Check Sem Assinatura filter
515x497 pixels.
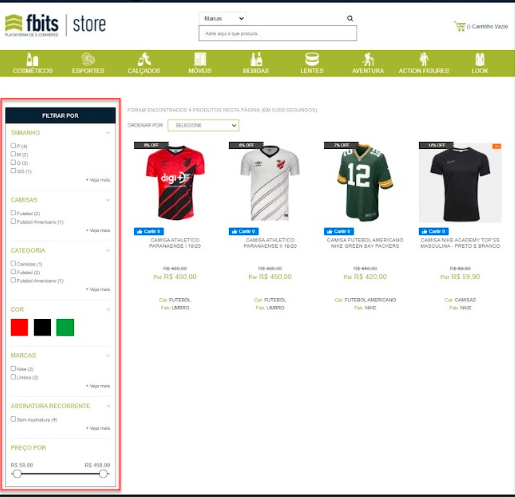coord(13,419)
